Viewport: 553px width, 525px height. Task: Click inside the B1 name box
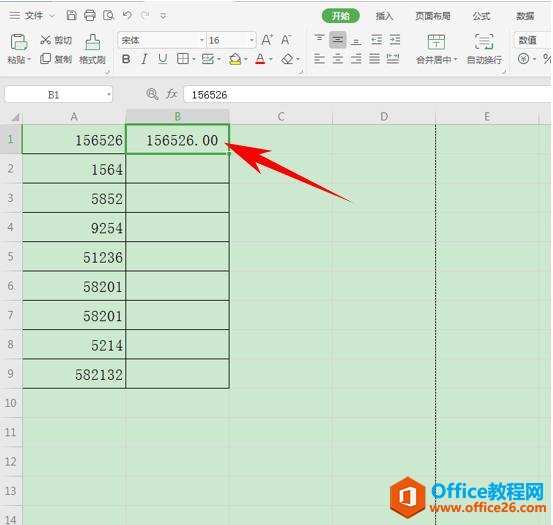click(59, 94)
